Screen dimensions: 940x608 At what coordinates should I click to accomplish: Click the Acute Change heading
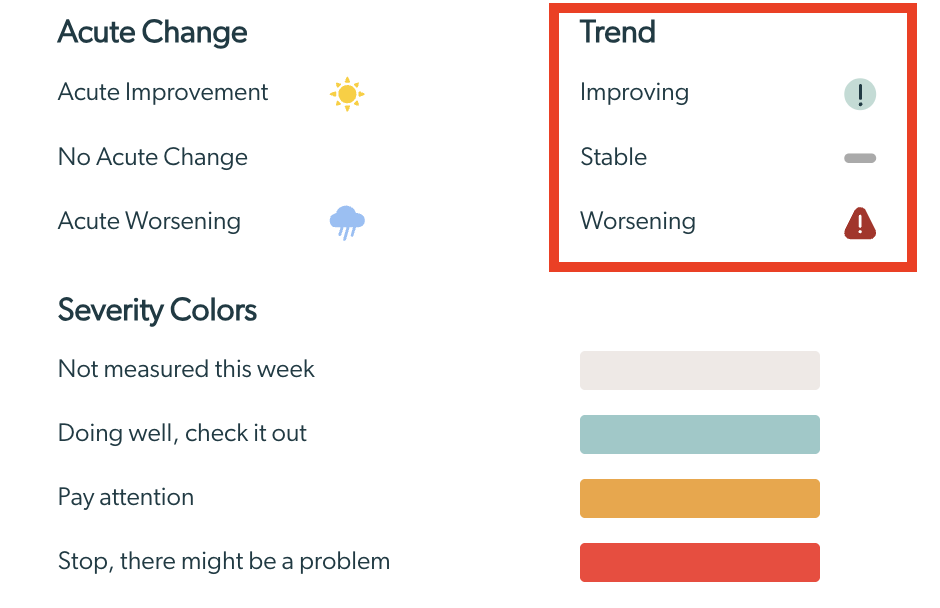coord(152,32)
